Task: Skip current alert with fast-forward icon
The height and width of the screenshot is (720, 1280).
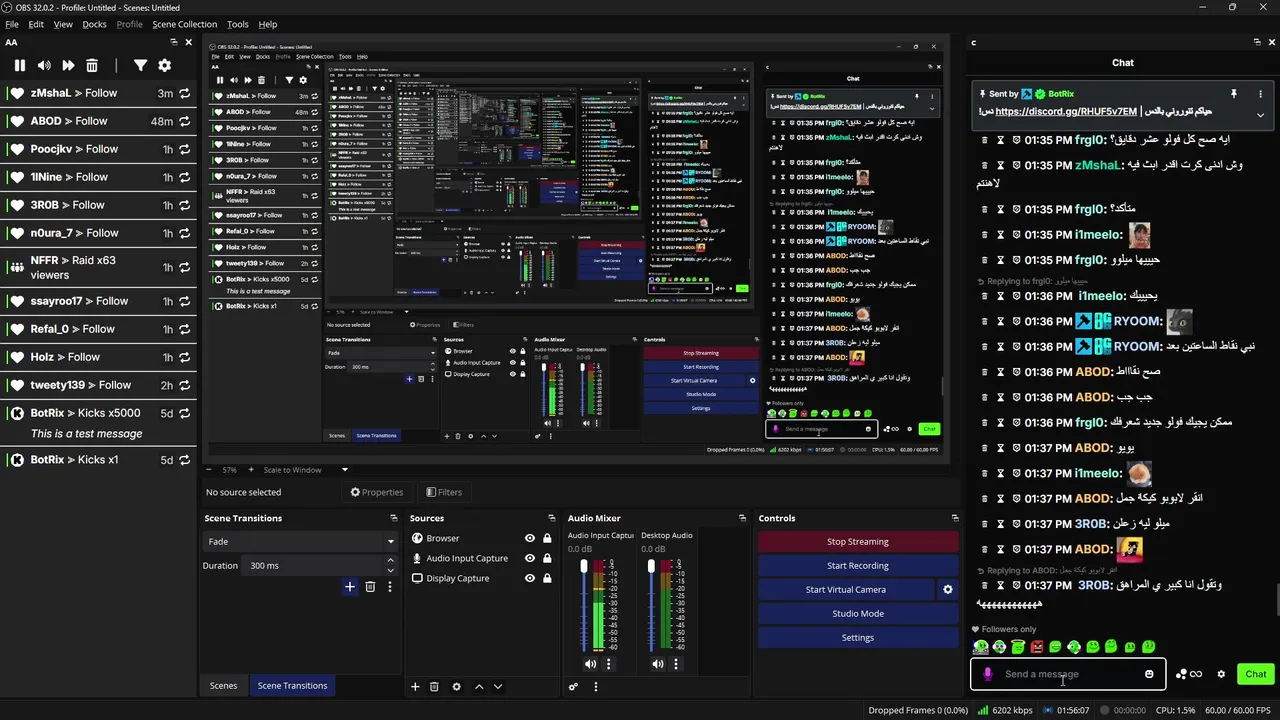Action: [68, 65]
